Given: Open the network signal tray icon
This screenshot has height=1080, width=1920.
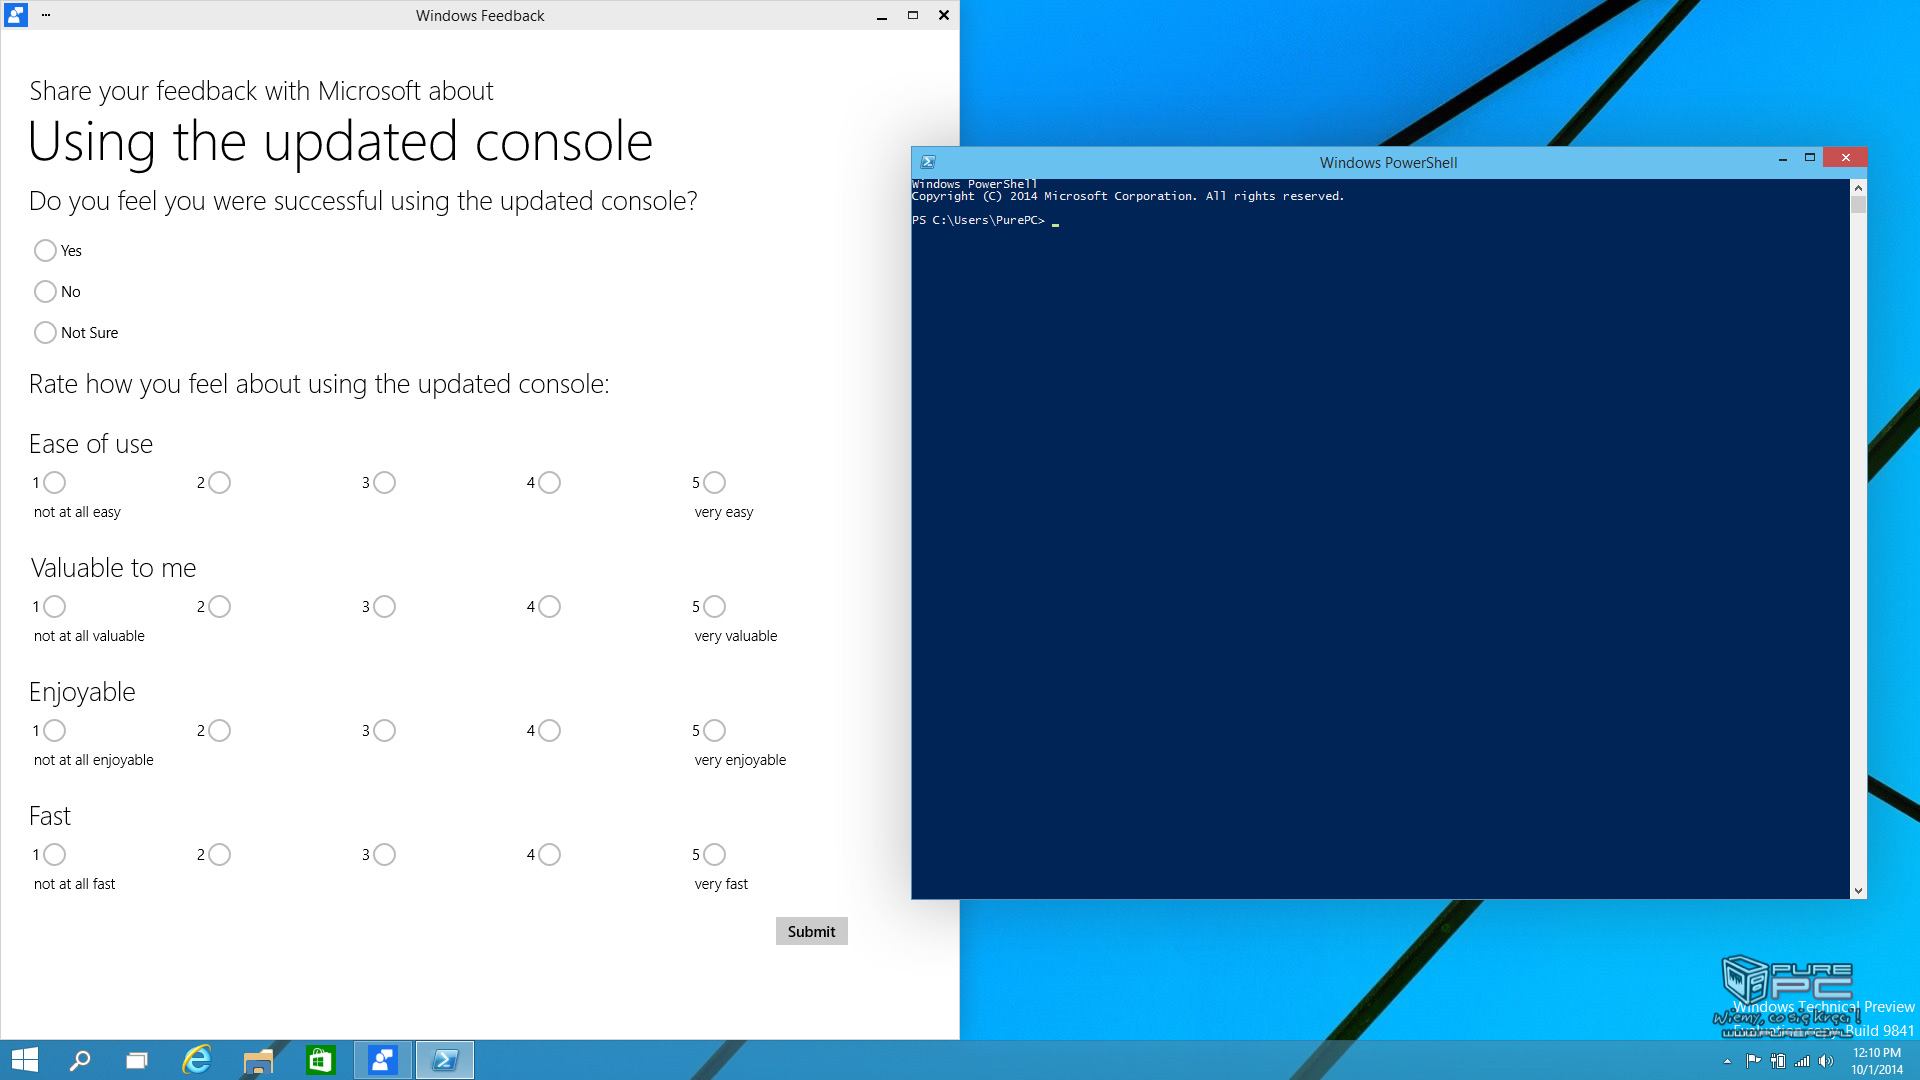Looking at the screenshot, I should (1802, 1061).
